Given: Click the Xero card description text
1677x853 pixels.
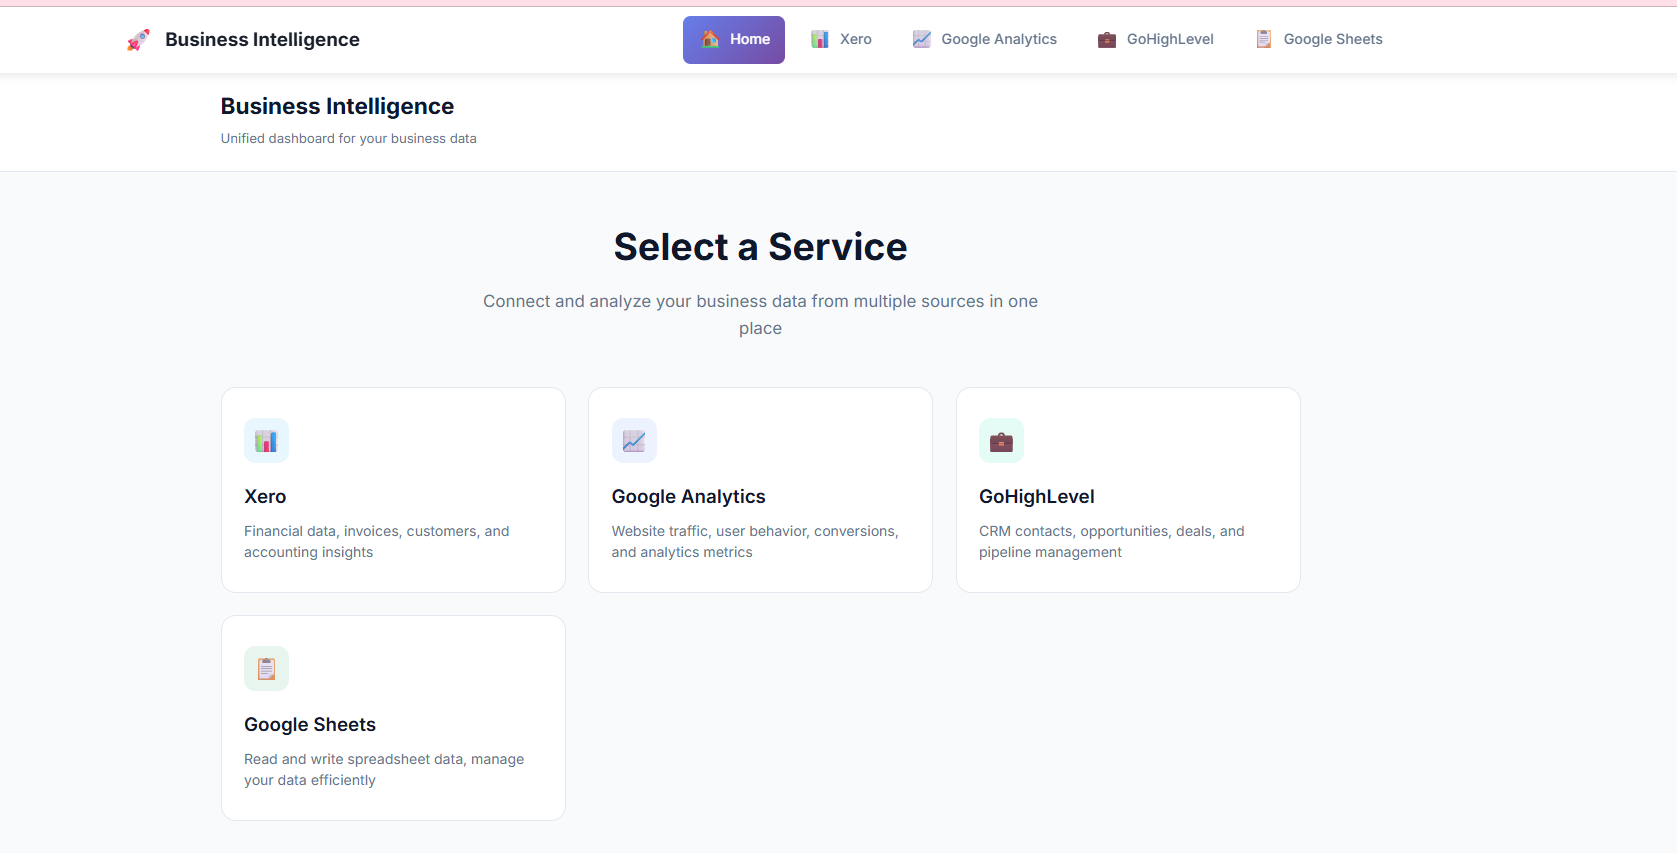Looking at the screenshot, I should click(376, 542).
